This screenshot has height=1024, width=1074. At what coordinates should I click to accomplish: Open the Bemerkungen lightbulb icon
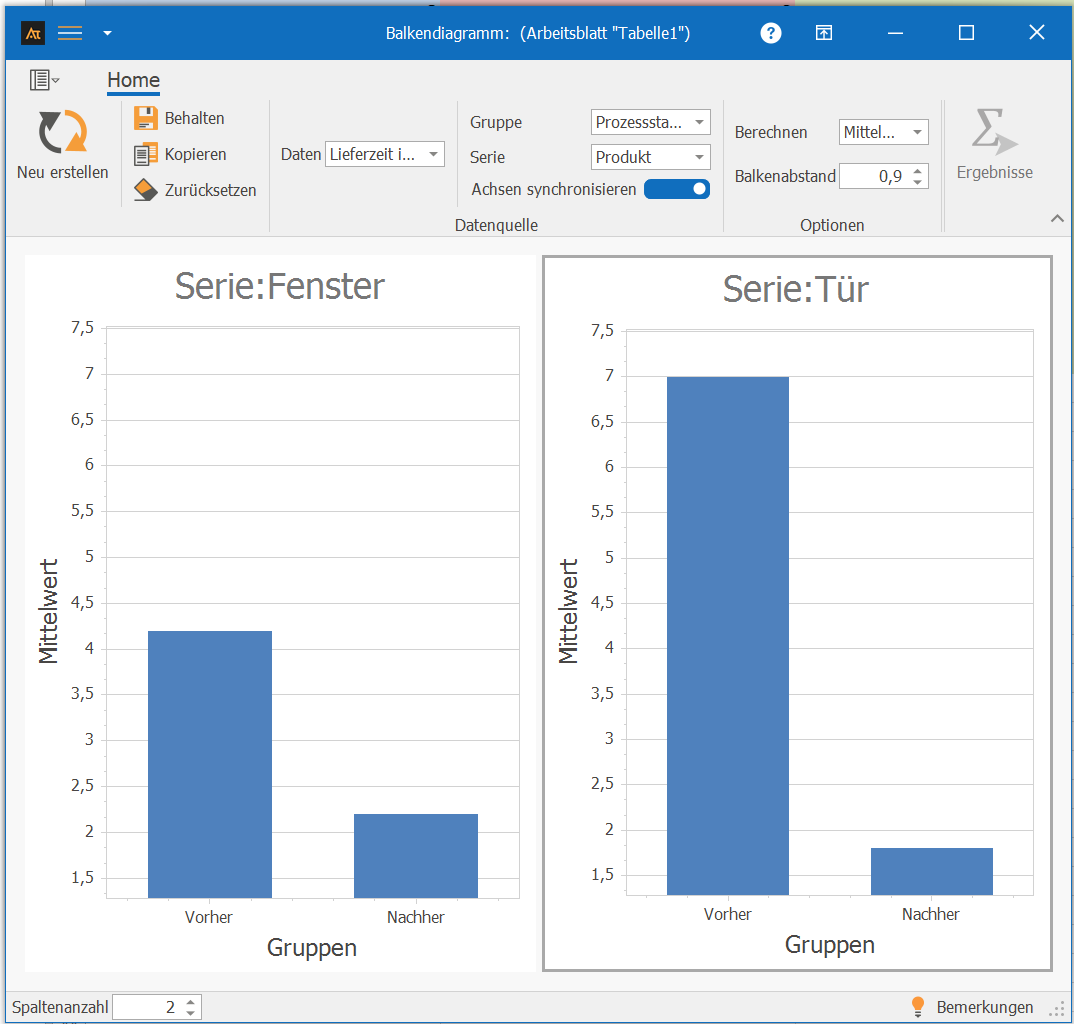click(x=918, y=1007)
